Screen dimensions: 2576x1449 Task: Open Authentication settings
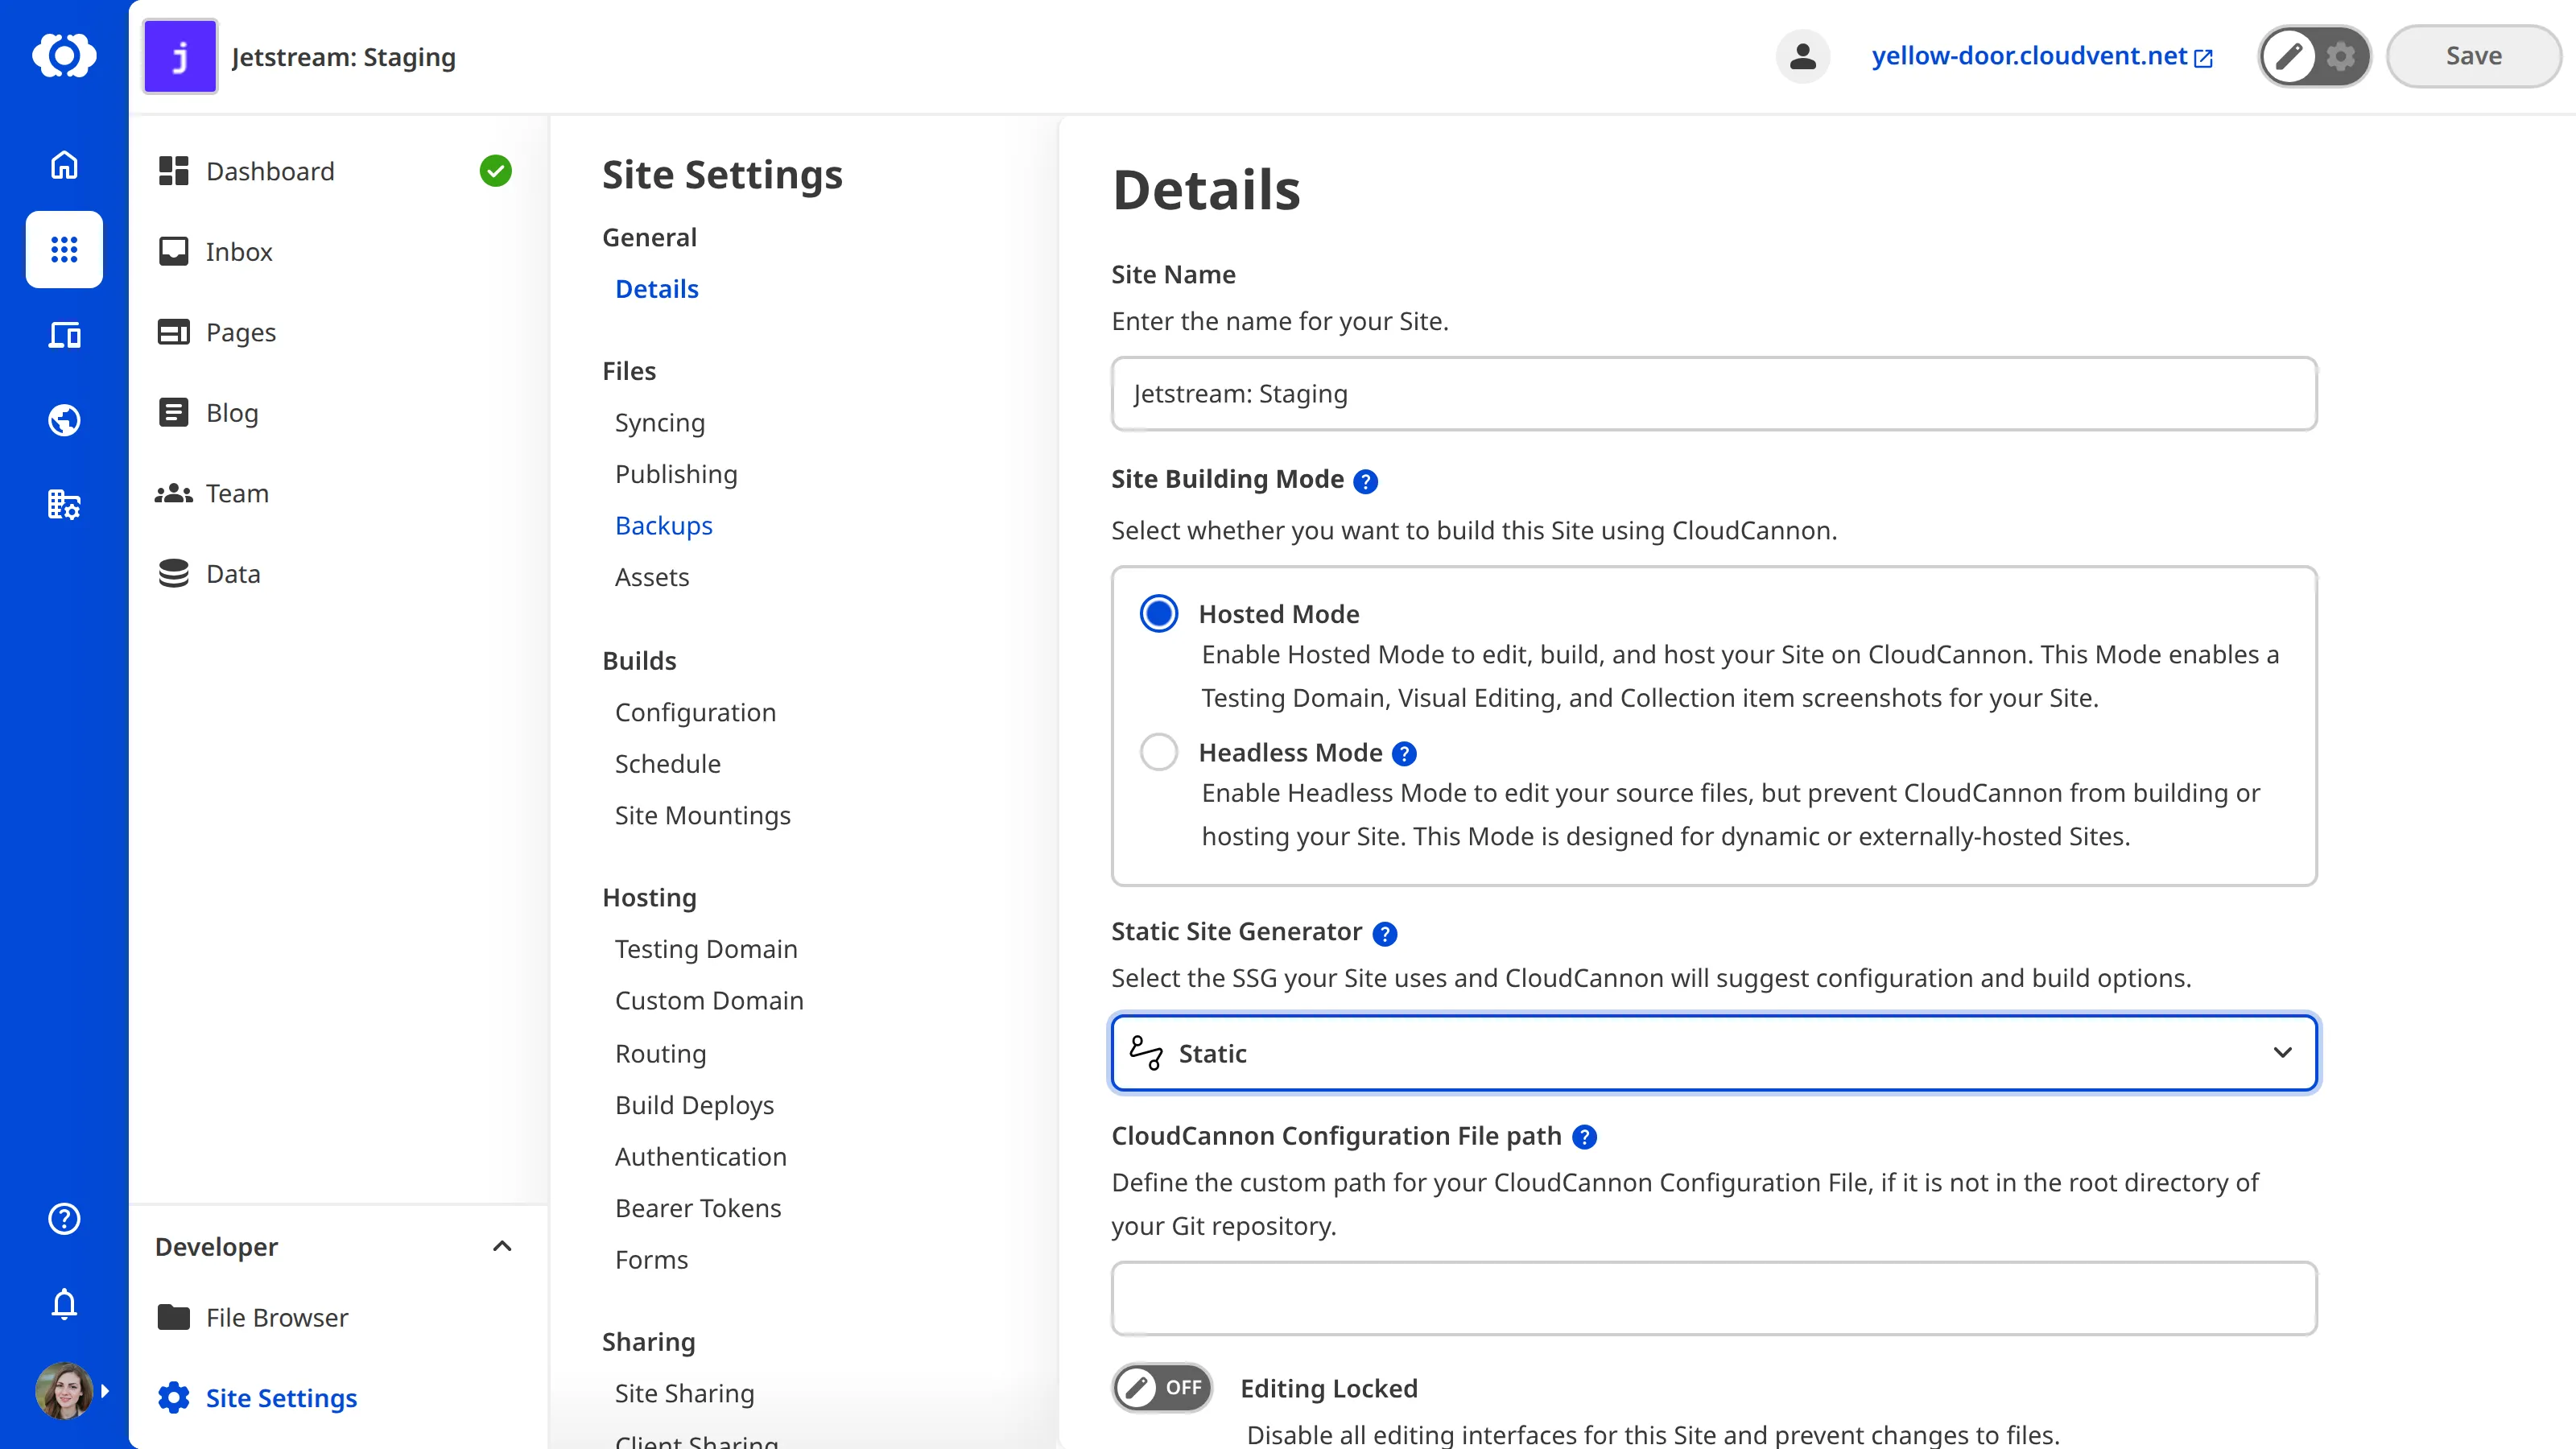coord(701,1157)
